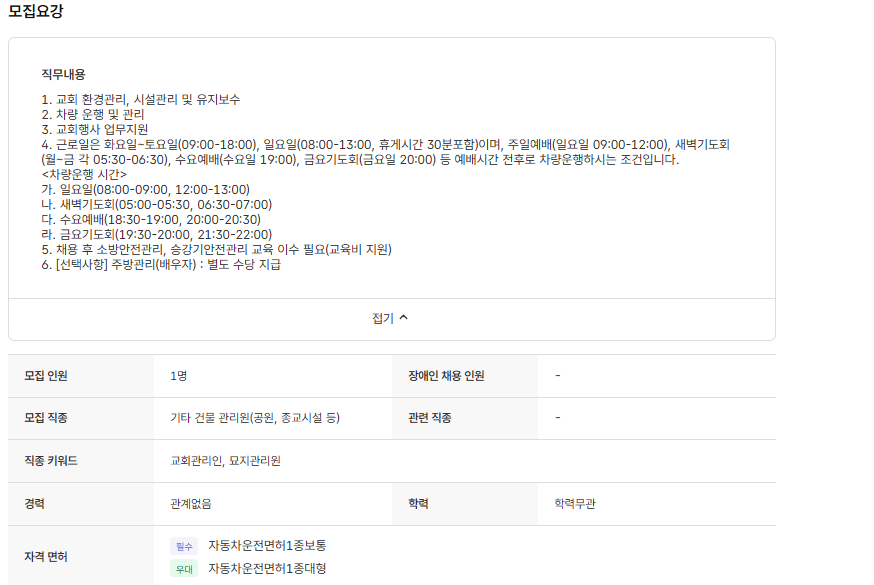Click the 관련 직종 label

coord(430,418)
